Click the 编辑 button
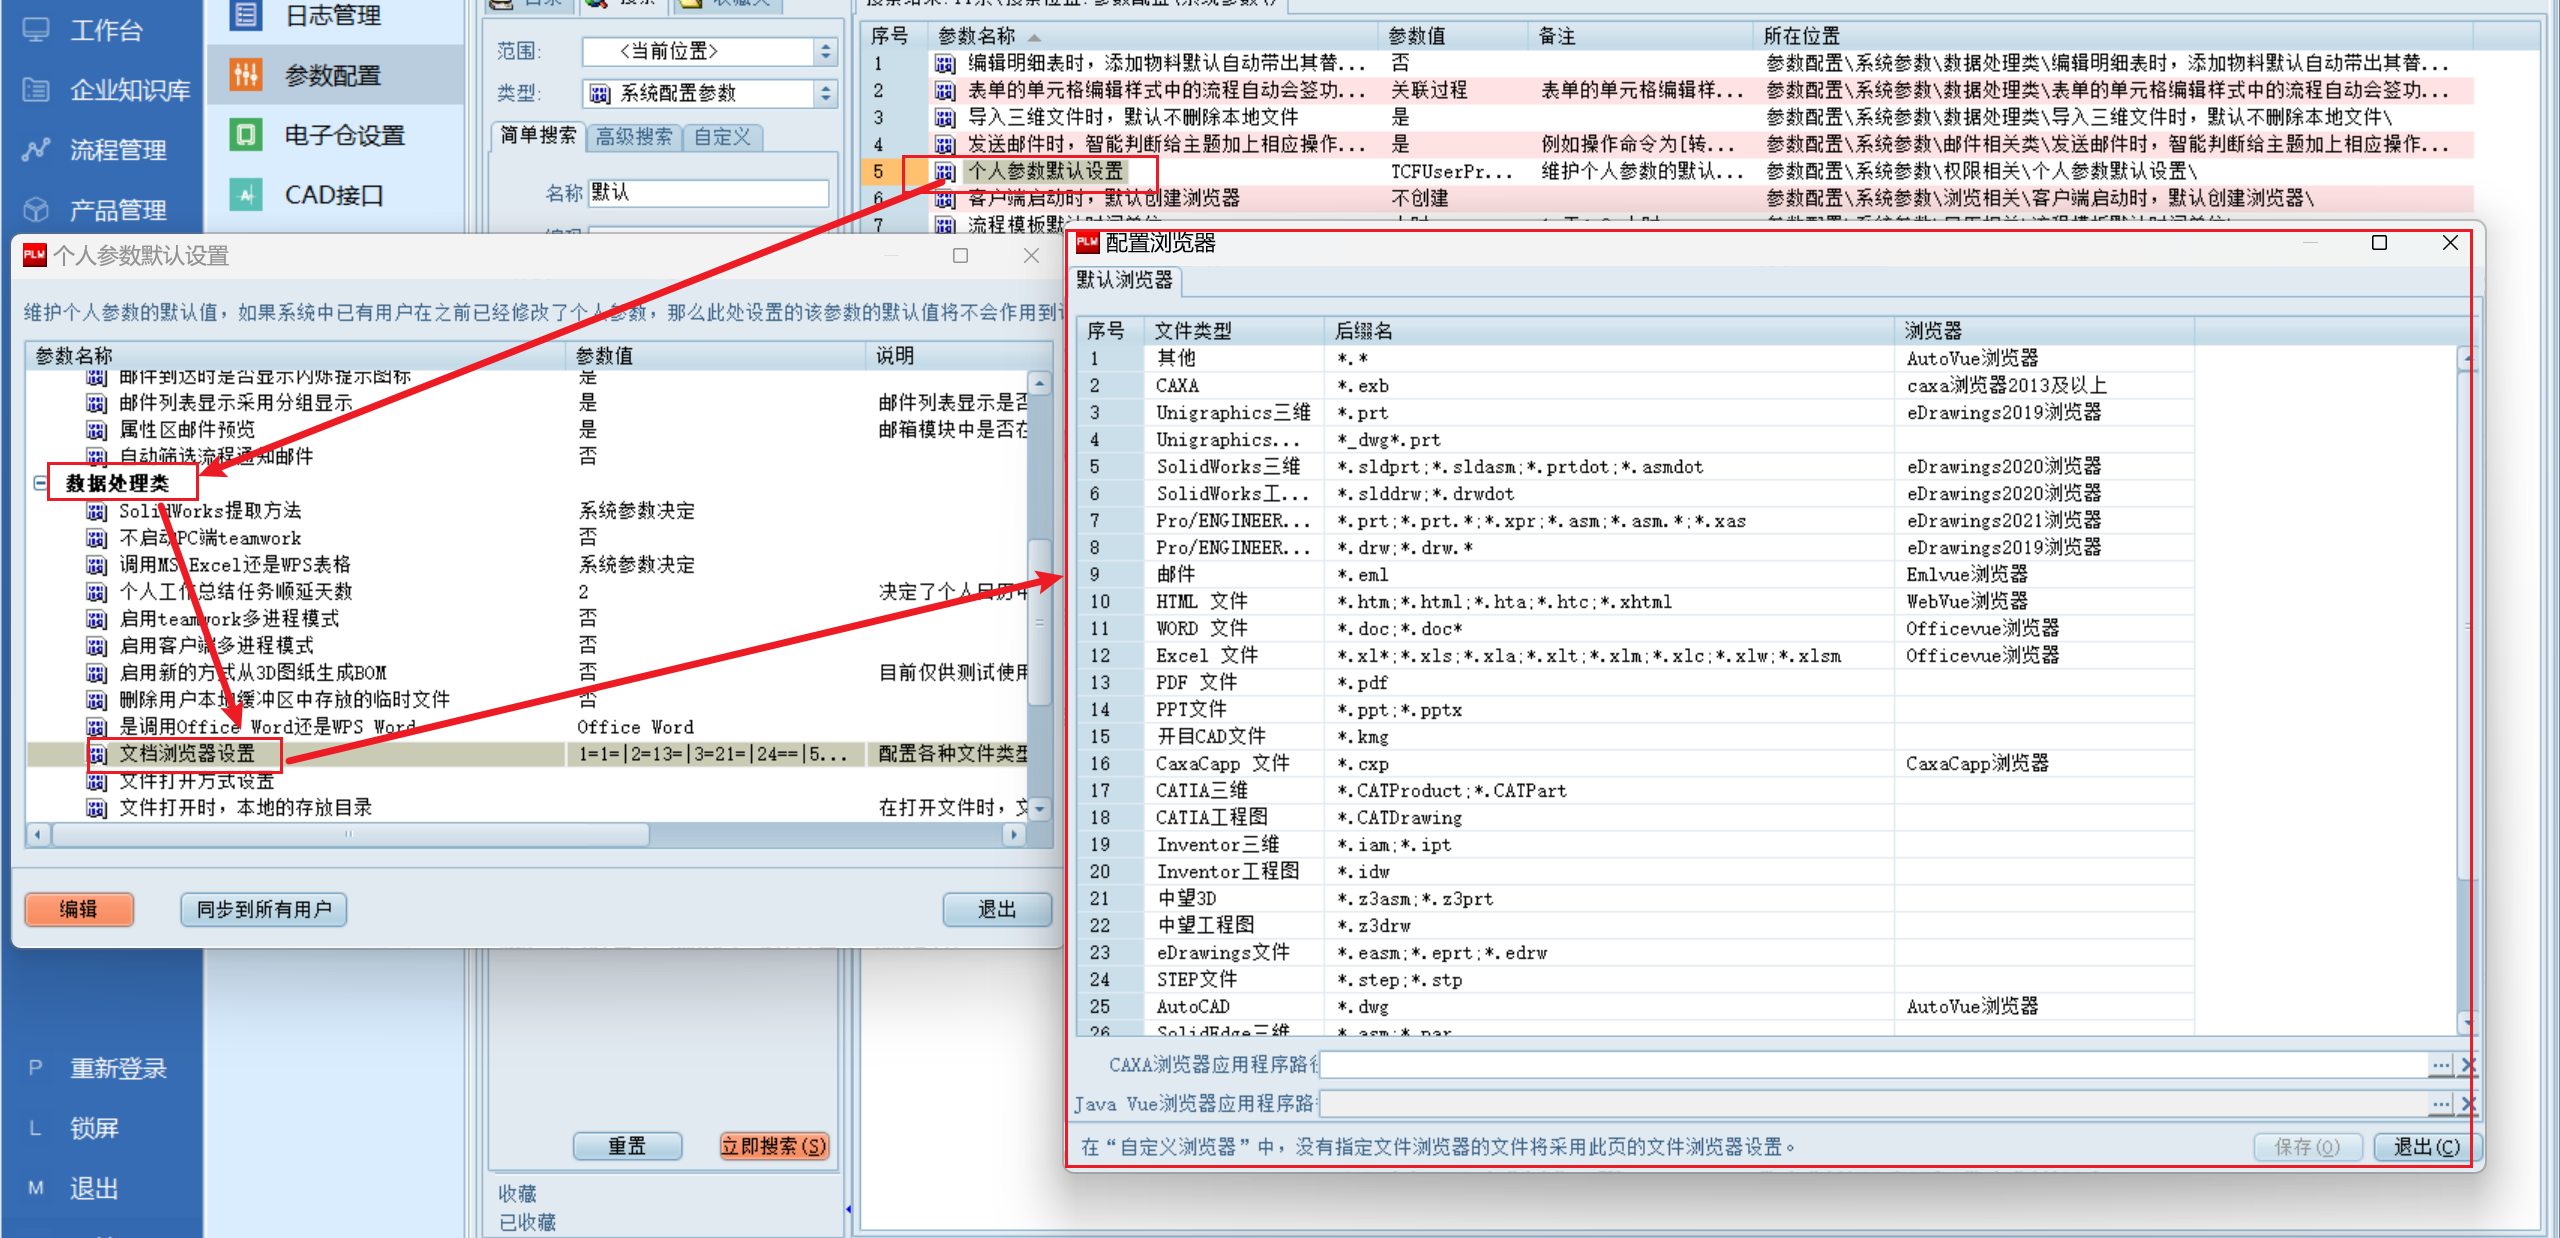 pyautogui.click(x=78, y=909)
